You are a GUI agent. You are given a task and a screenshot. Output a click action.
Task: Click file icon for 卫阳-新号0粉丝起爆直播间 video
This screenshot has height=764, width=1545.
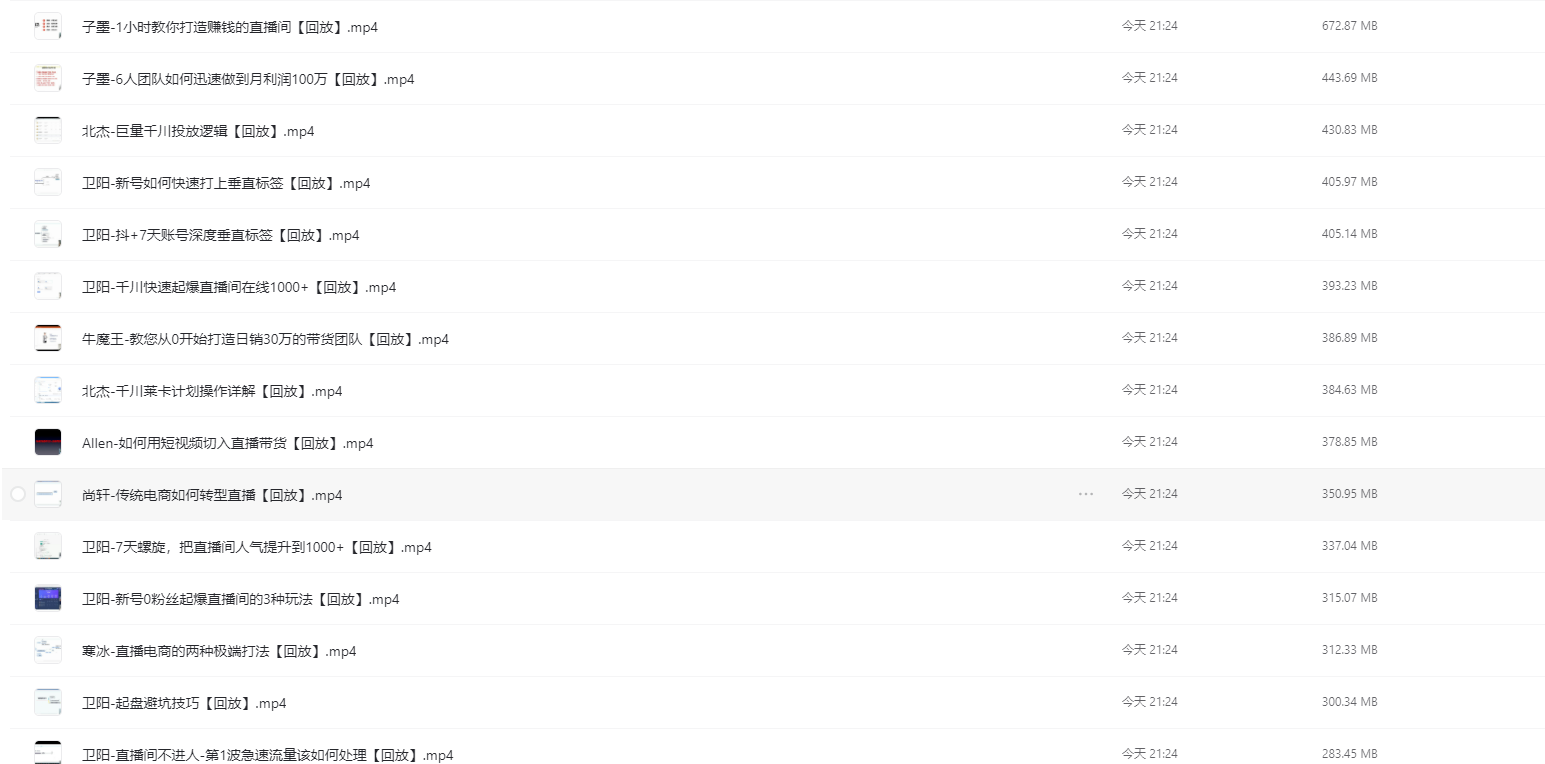point(47,598)
